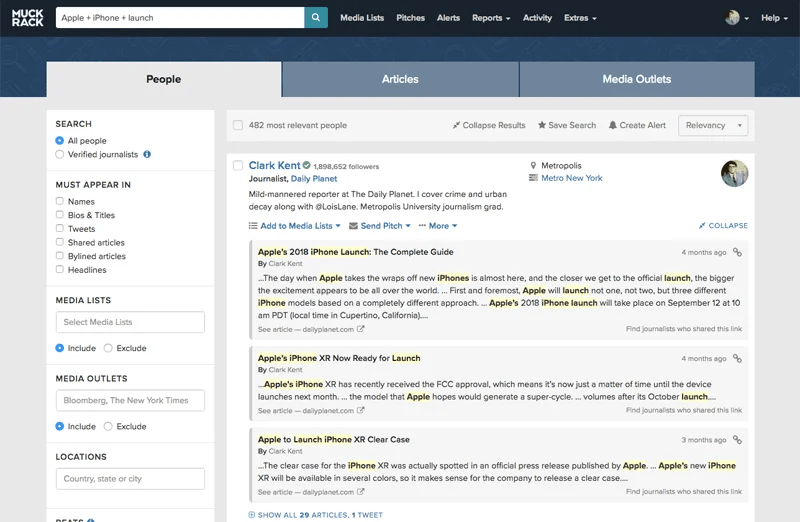Screen dimensions: 800x522
Task: Click the Media Outlets filter field
Action: pos(130,401)
